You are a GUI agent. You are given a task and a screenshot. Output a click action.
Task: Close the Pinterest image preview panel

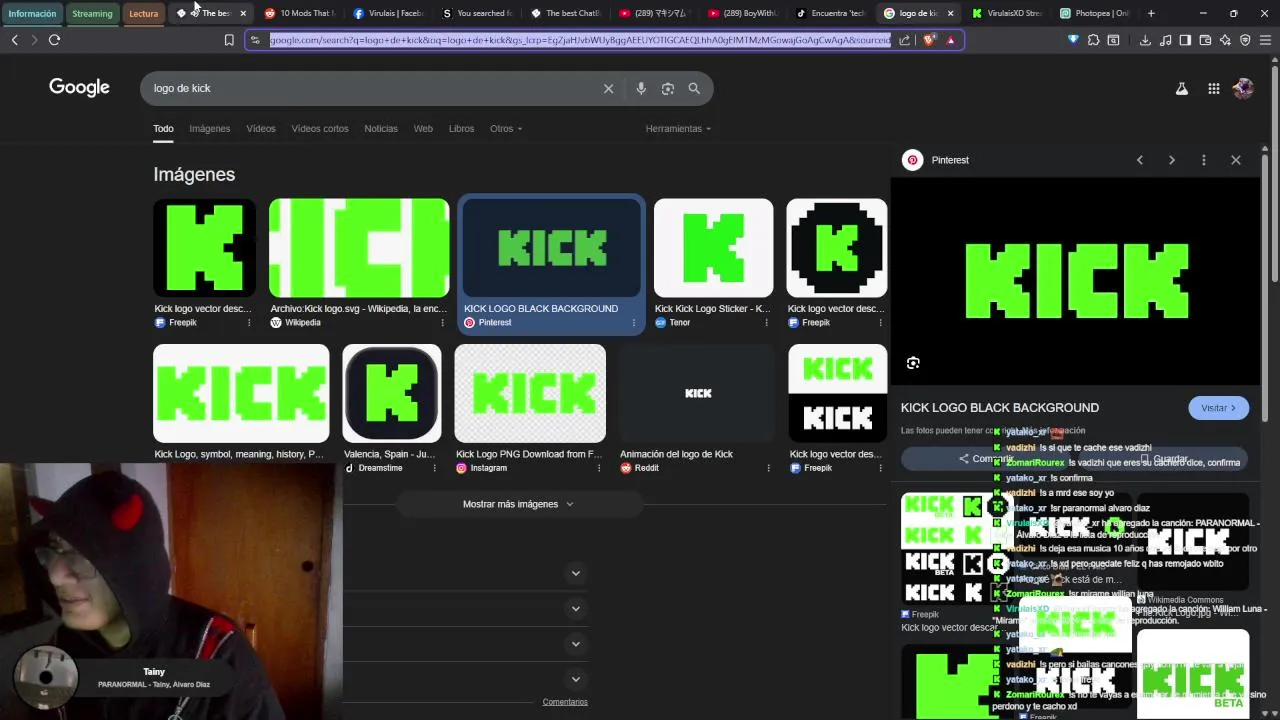pyautogui.click(x=1236, y=160)
